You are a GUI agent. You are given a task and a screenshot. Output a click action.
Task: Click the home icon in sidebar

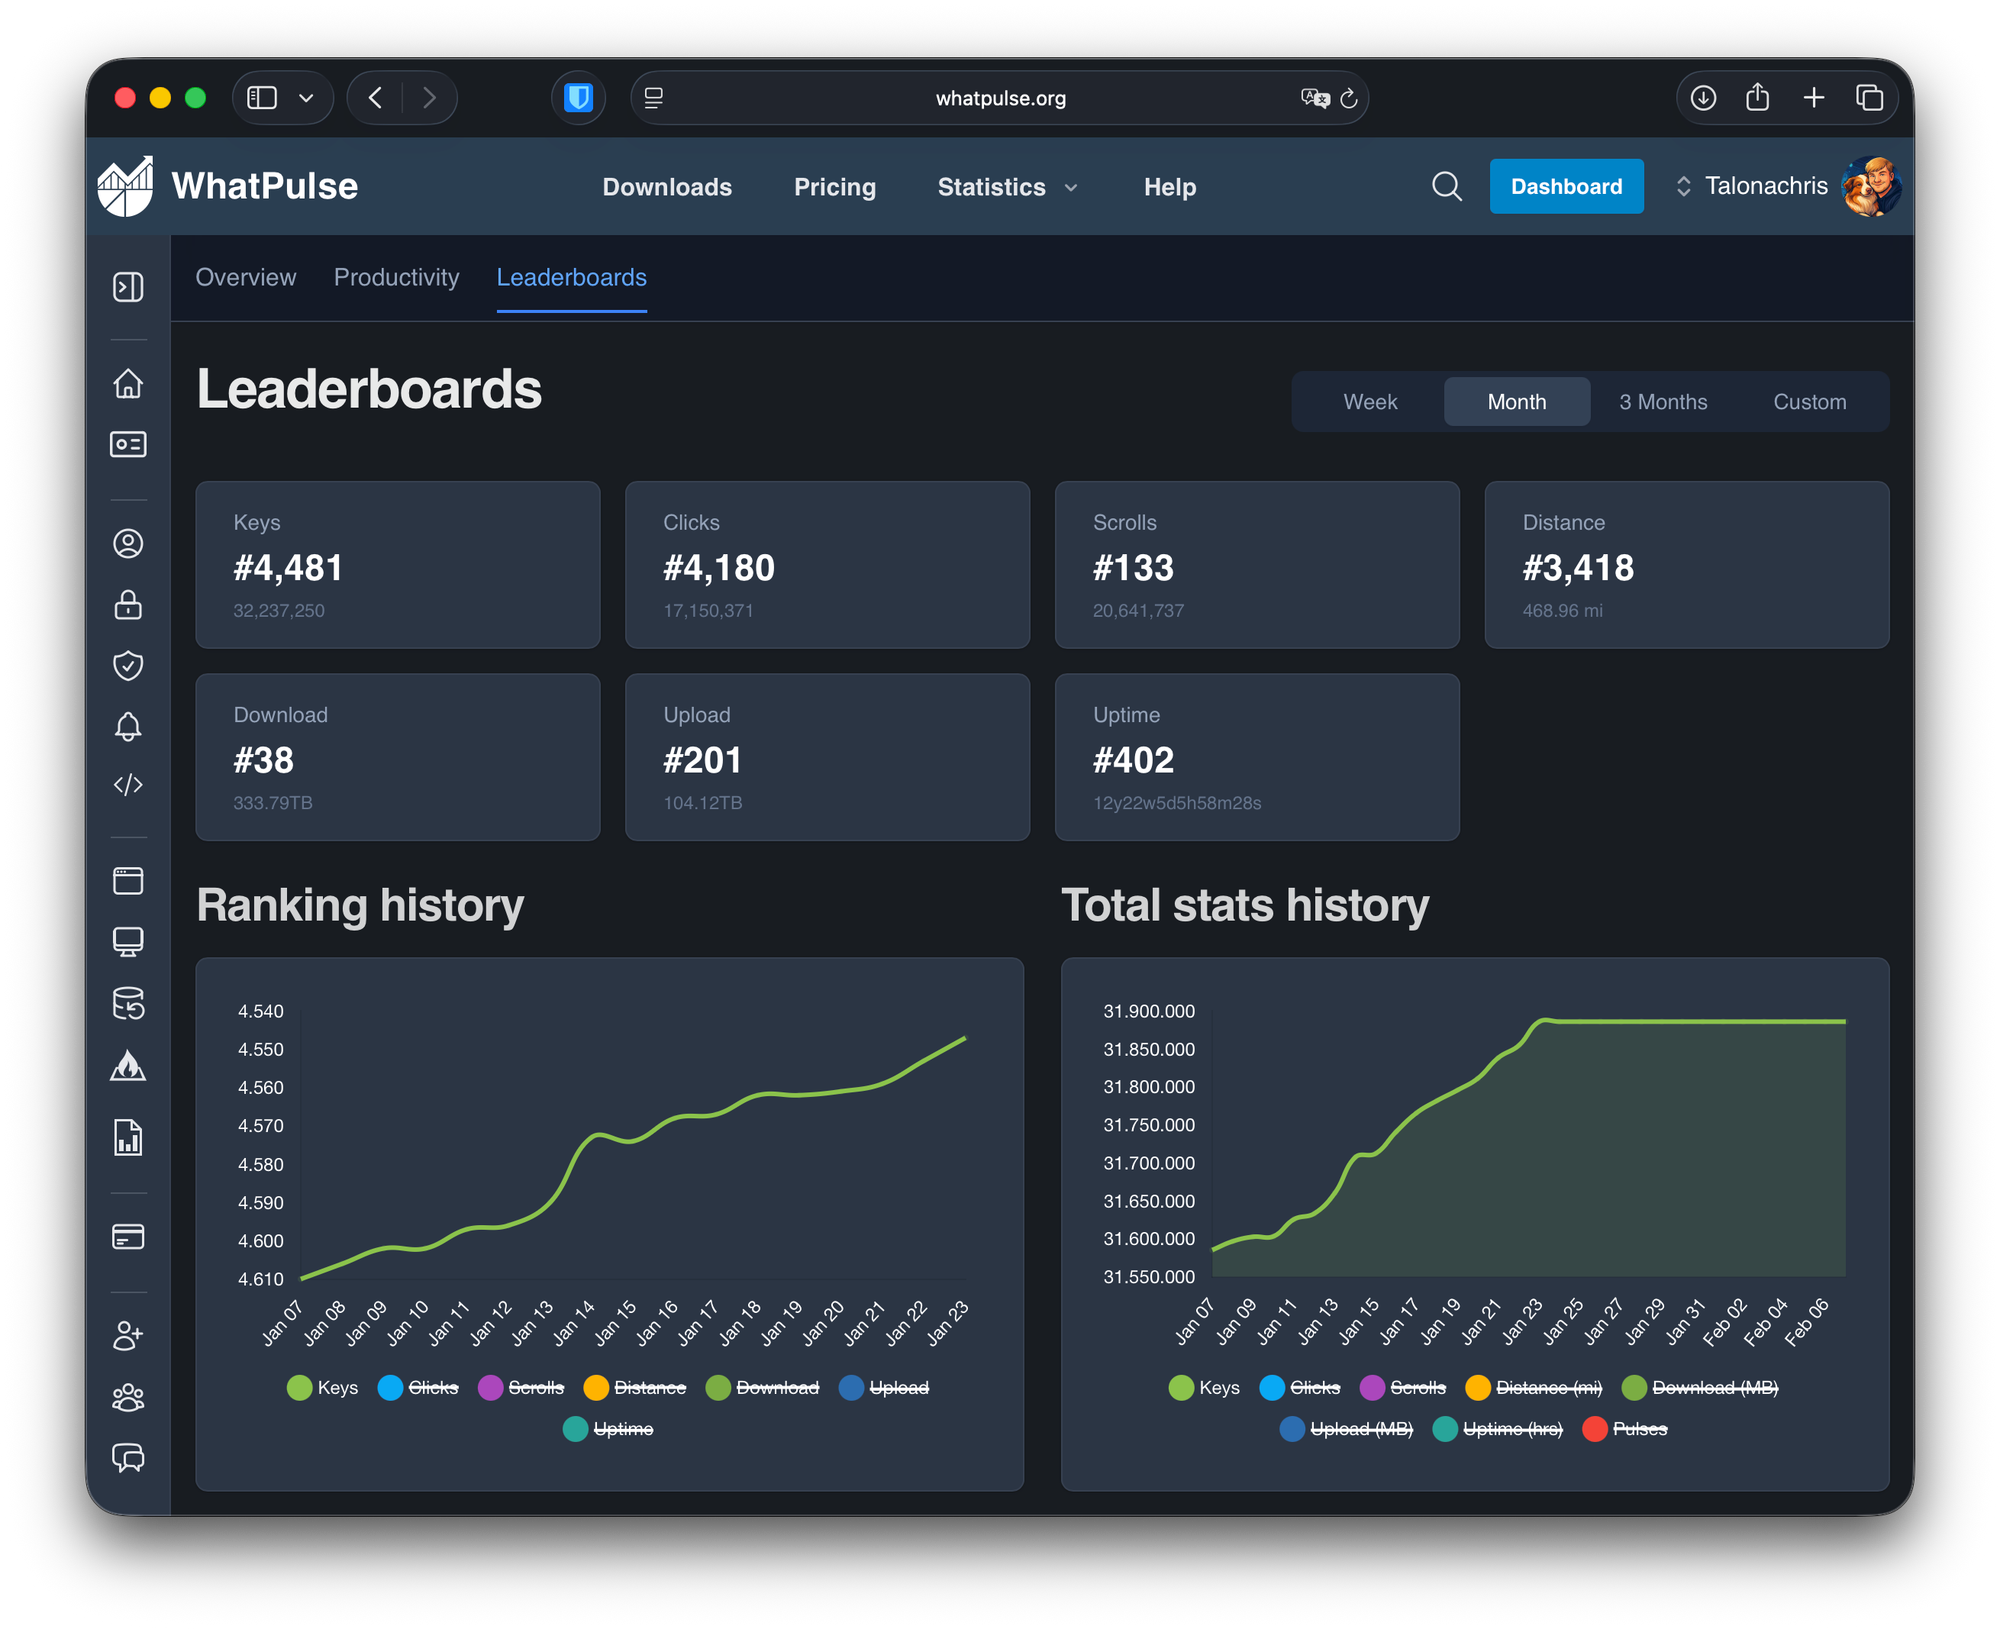(128, 383)
